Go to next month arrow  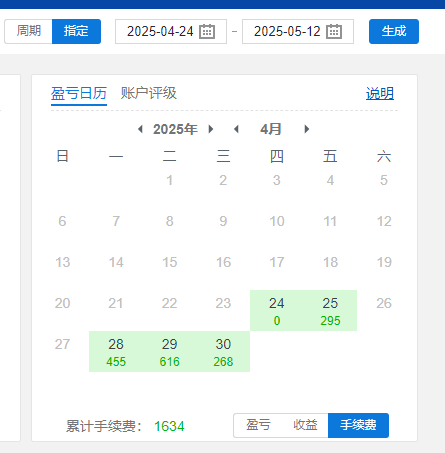tap(307, 129)
